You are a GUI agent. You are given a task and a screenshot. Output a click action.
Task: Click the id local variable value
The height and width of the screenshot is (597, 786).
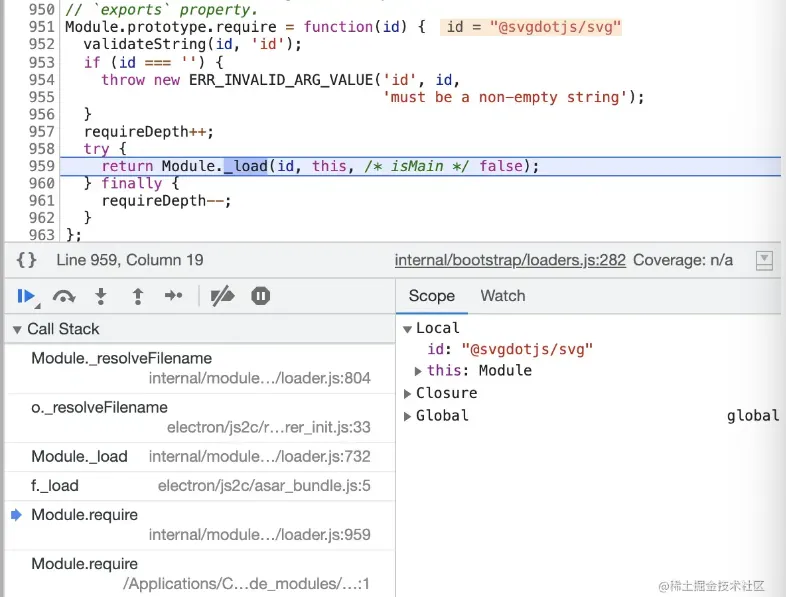(527, 349)
